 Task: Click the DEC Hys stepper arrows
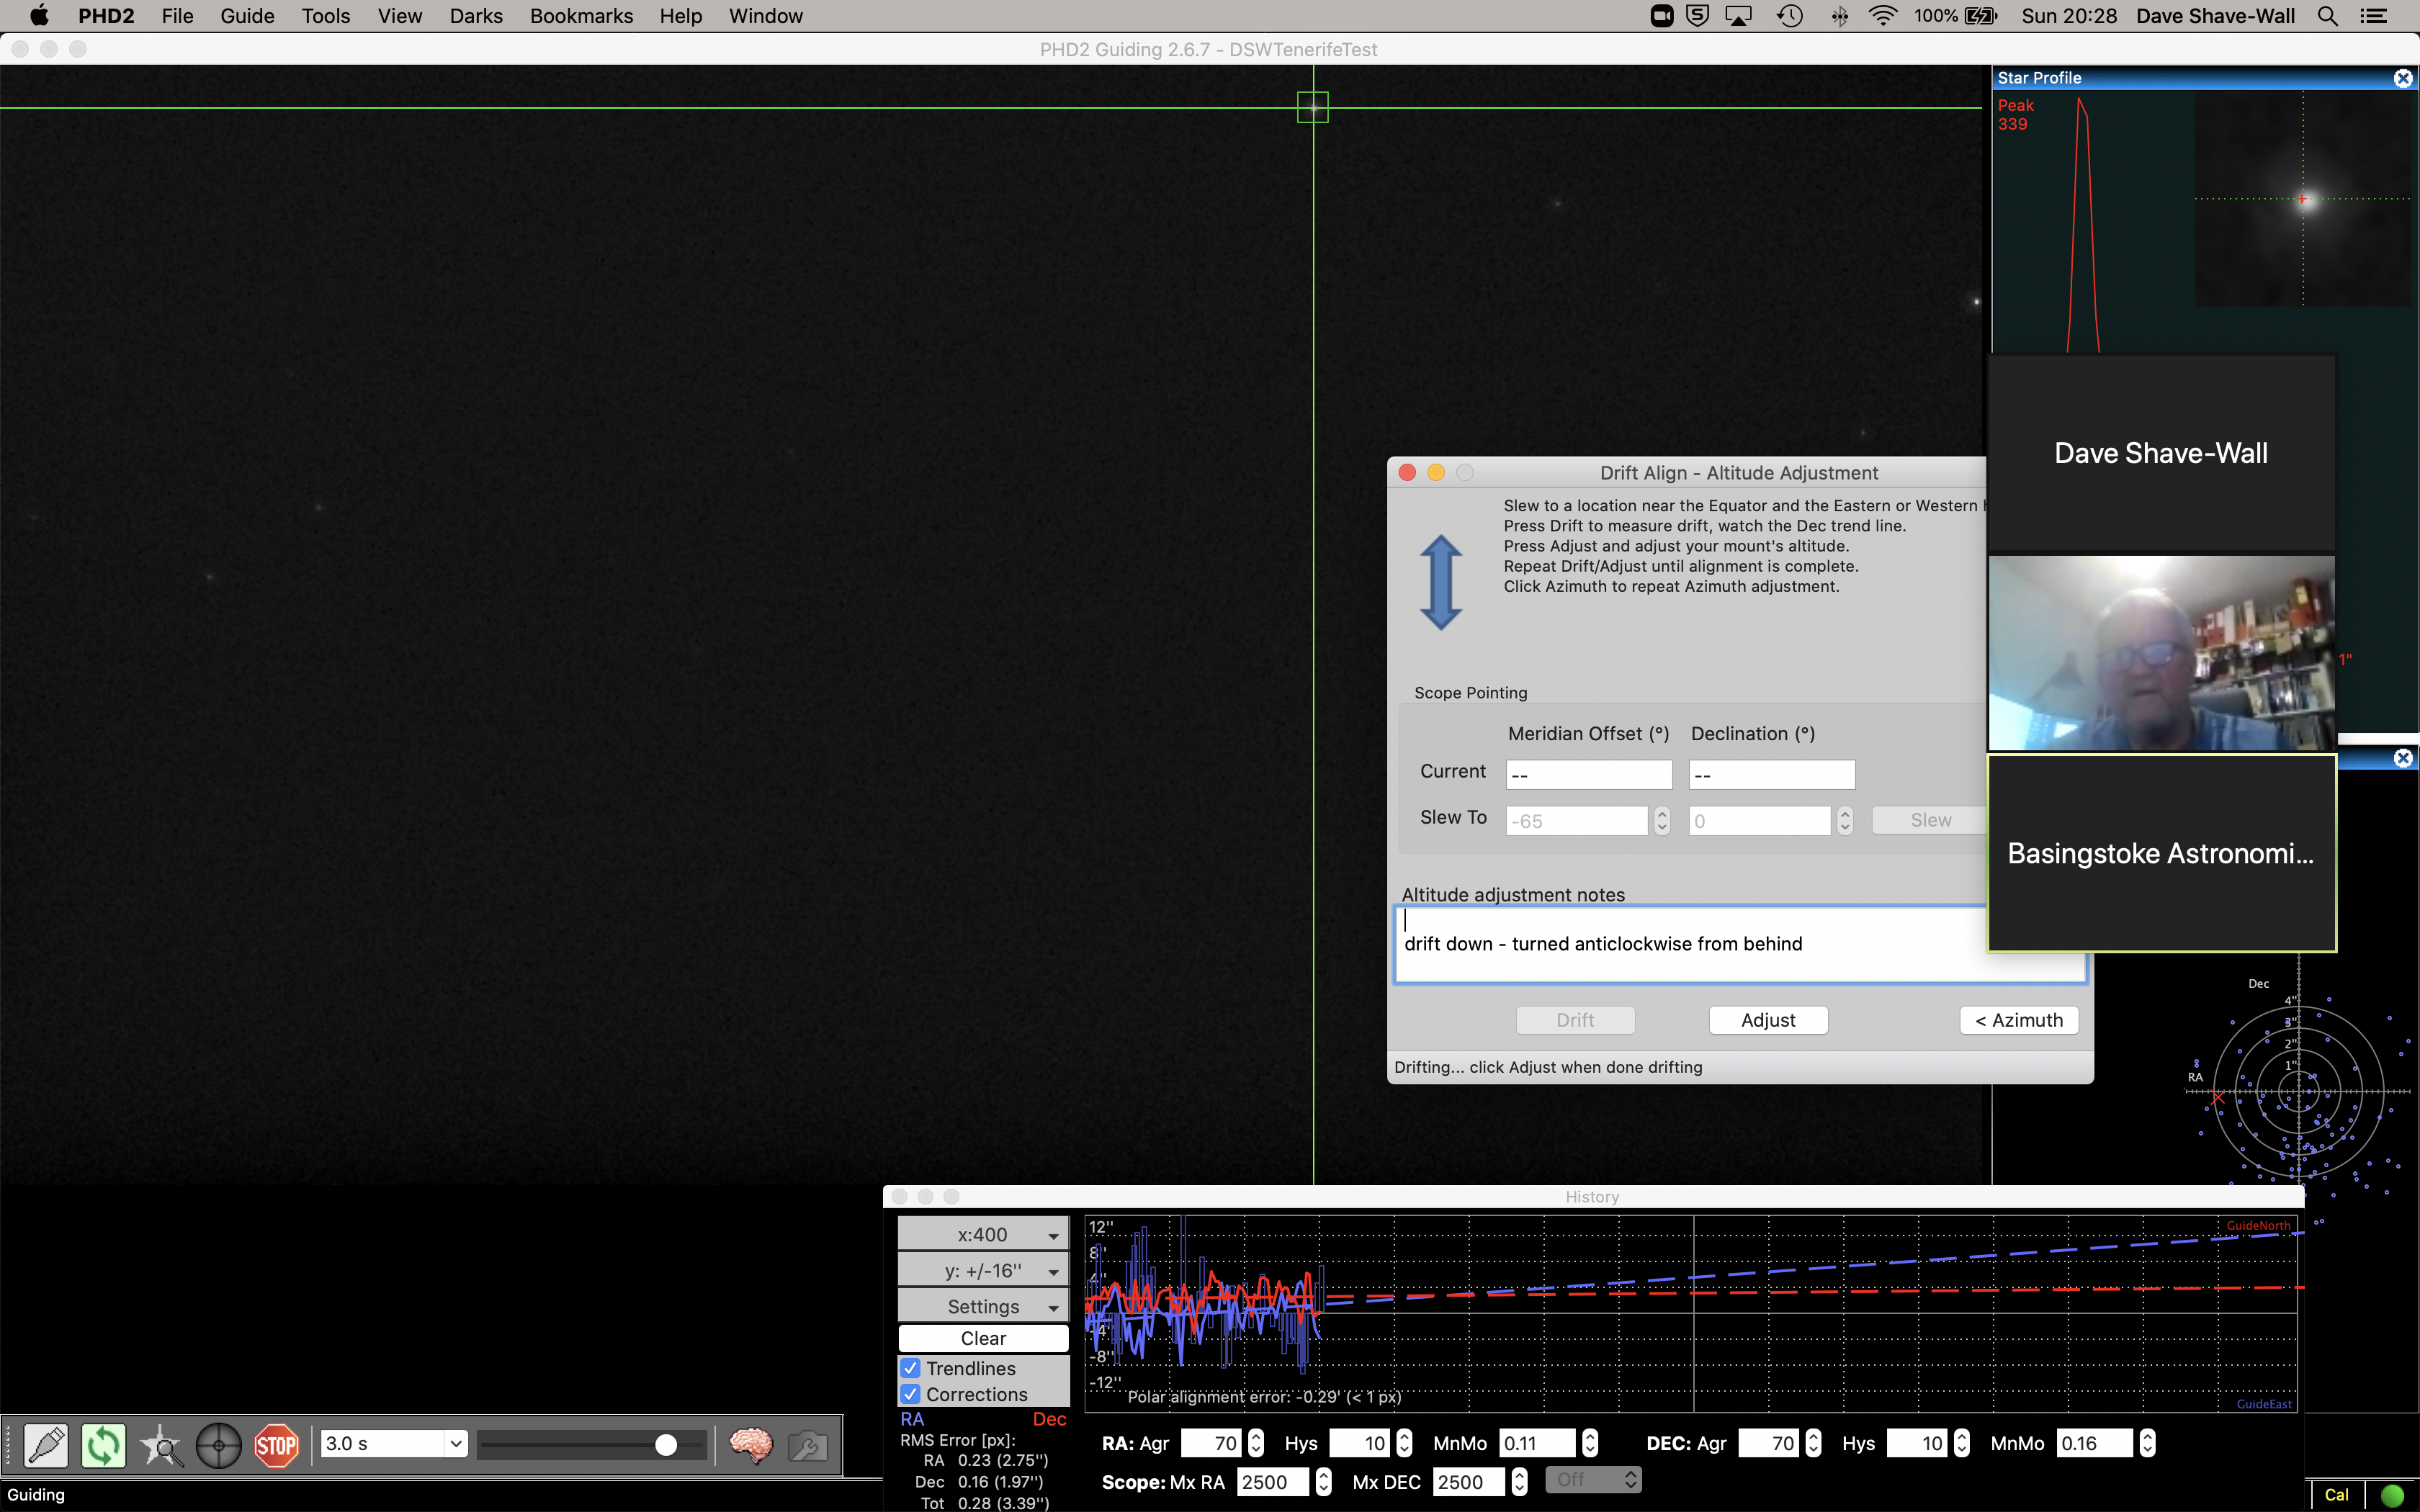1961,1444
